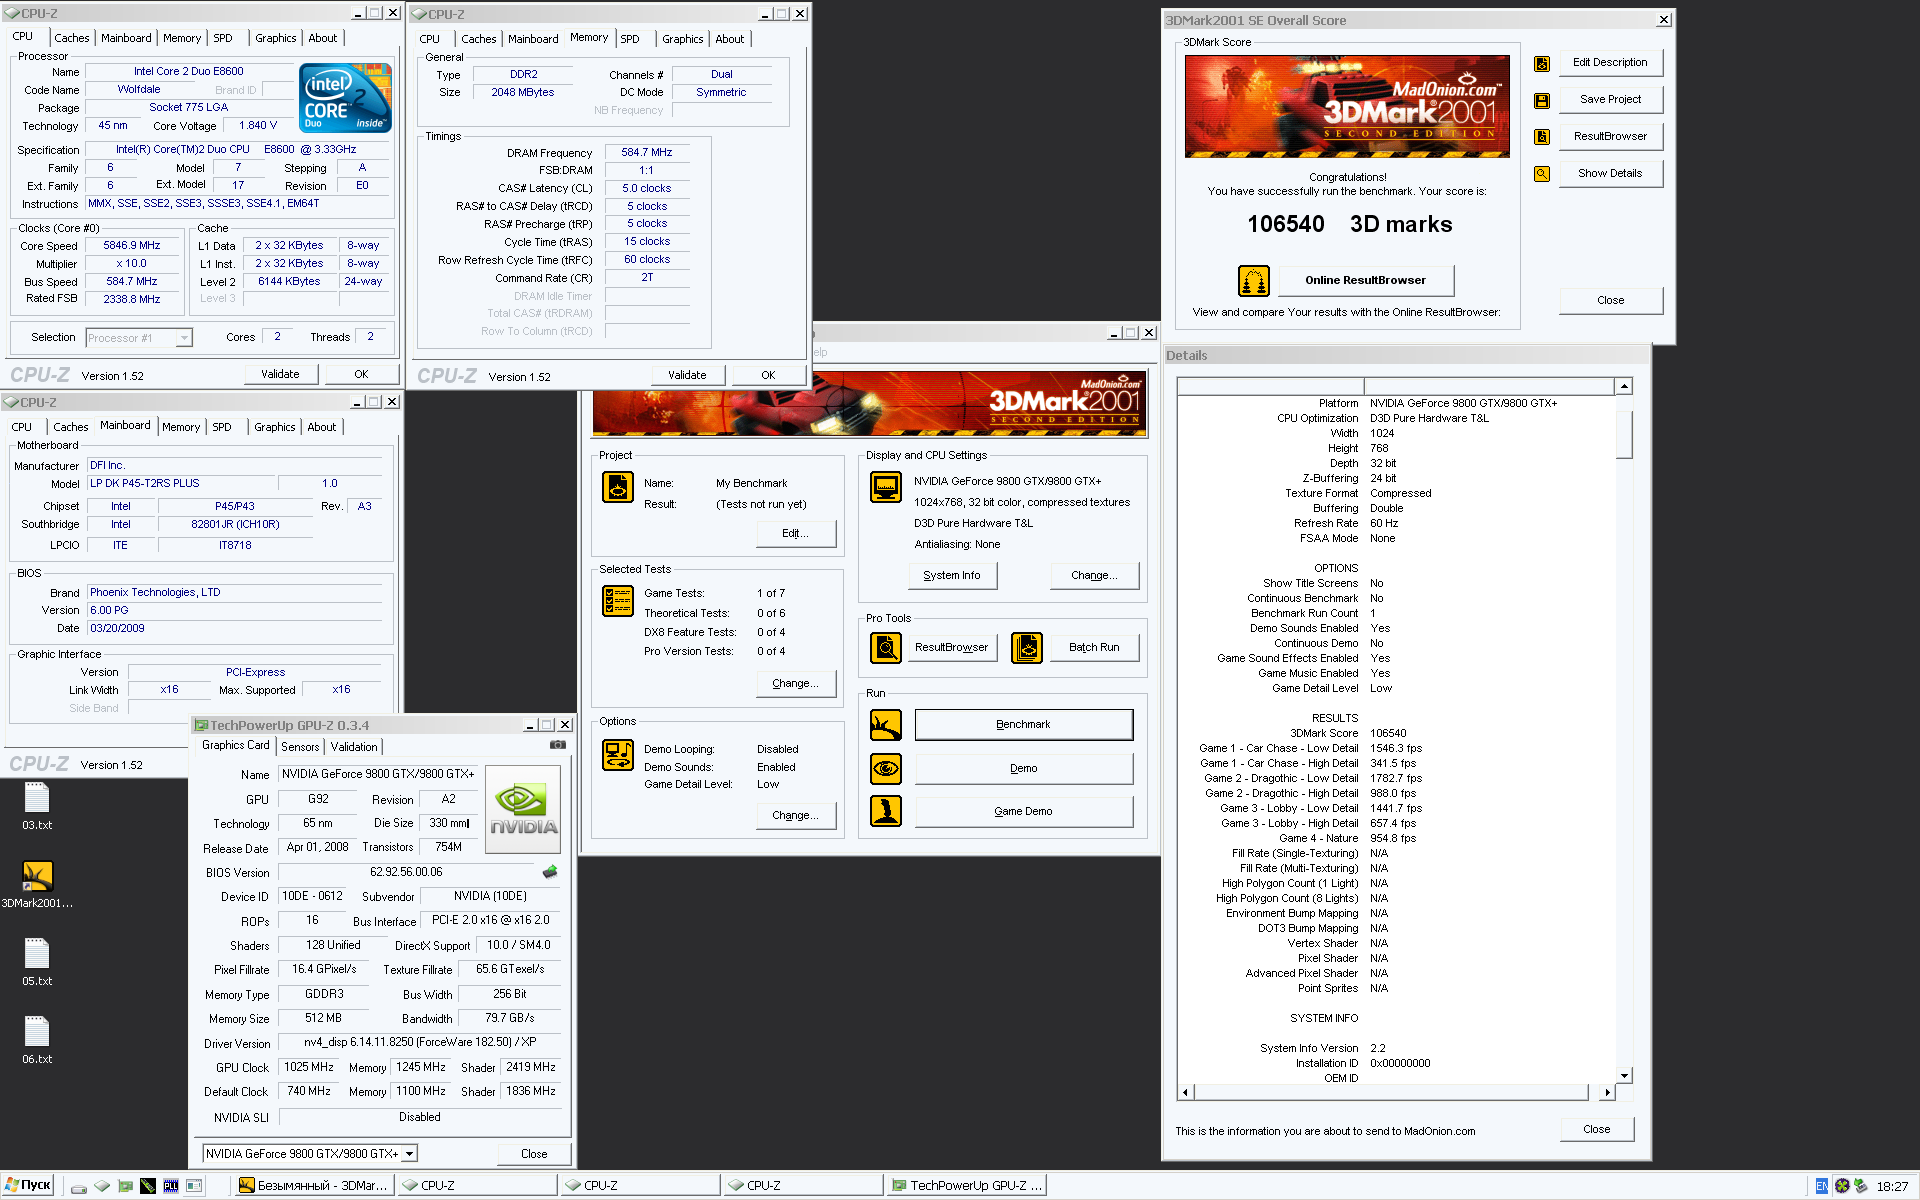Click the System Info button
This screenshot has width=1920, height=1200.
[952, 575]
